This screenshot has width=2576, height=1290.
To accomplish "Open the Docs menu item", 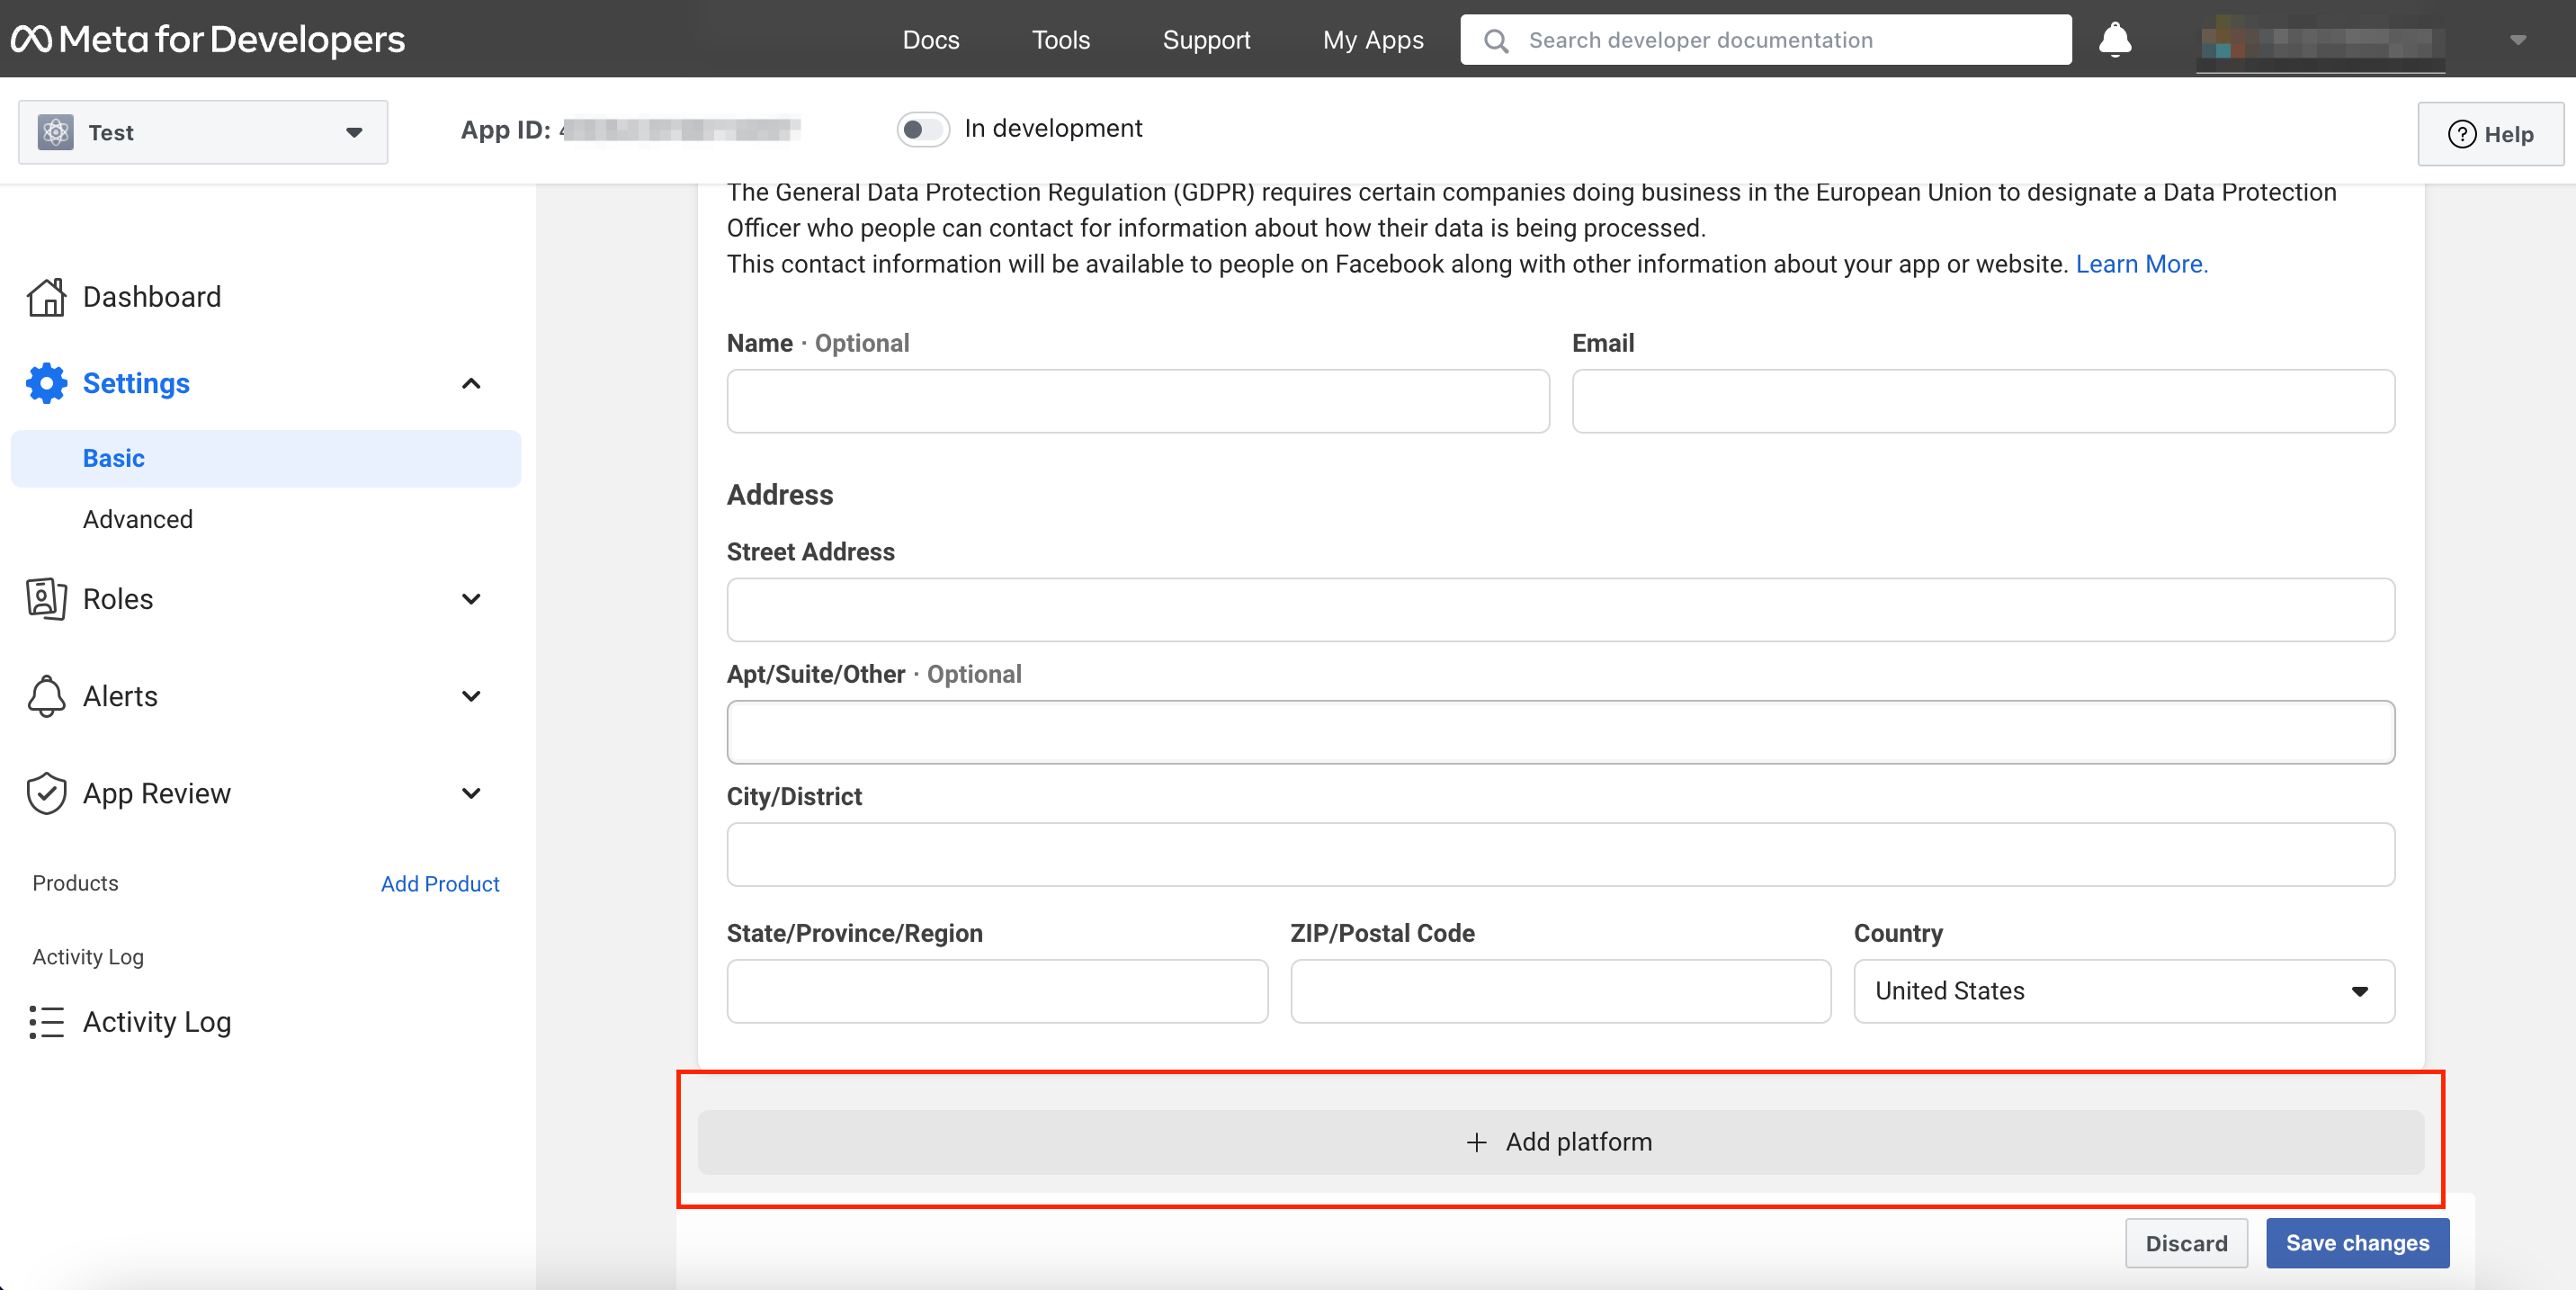I will (x=930, y=40).
